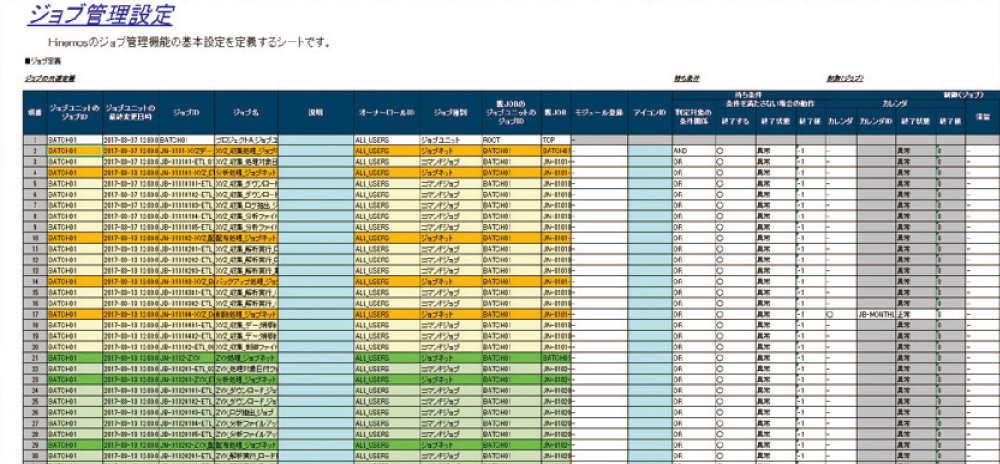Viewport: 1000px width, 464px height.
Task: Select the ■ジョブ定義 section label
Action: coord(43,62)
